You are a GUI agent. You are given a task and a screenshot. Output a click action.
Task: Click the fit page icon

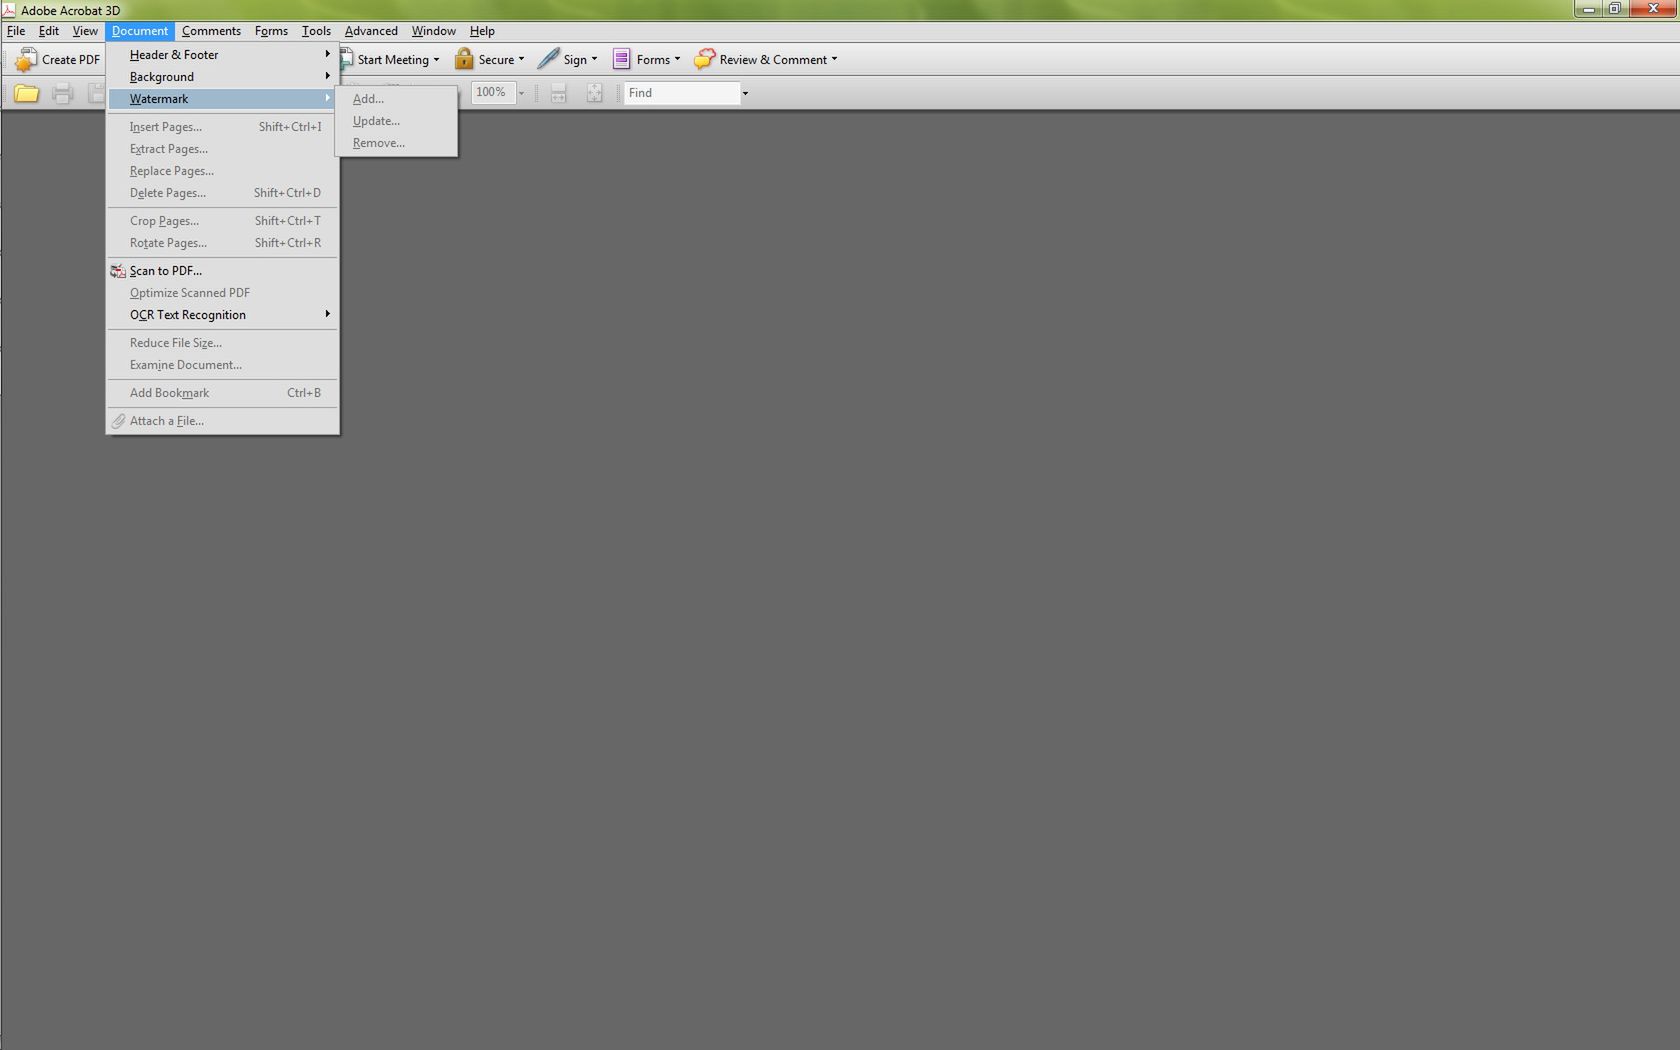click(x=594, y=93)
